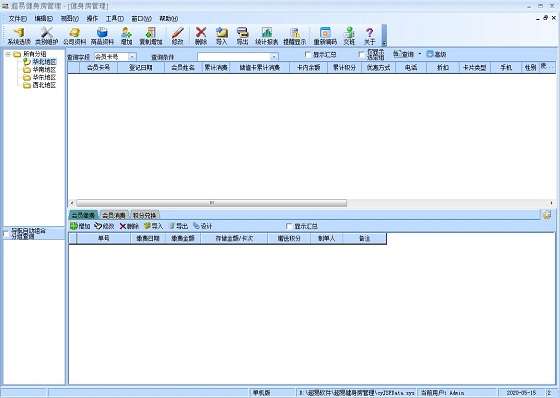Enable the upper 显示汇总 checkbox
Image resolution: width=560 pixels, height=398 pixels.
click(x=308, y=54)
